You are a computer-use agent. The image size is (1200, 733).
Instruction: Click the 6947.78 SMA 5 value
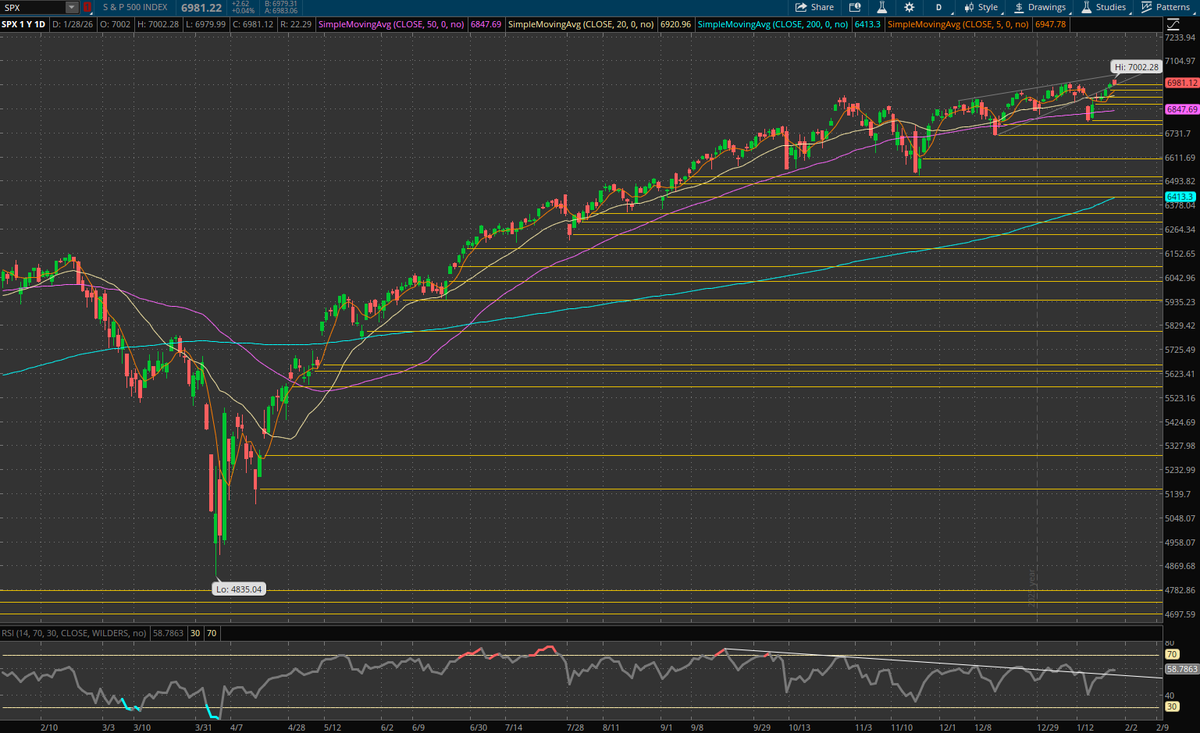[x=1051, y=24]
